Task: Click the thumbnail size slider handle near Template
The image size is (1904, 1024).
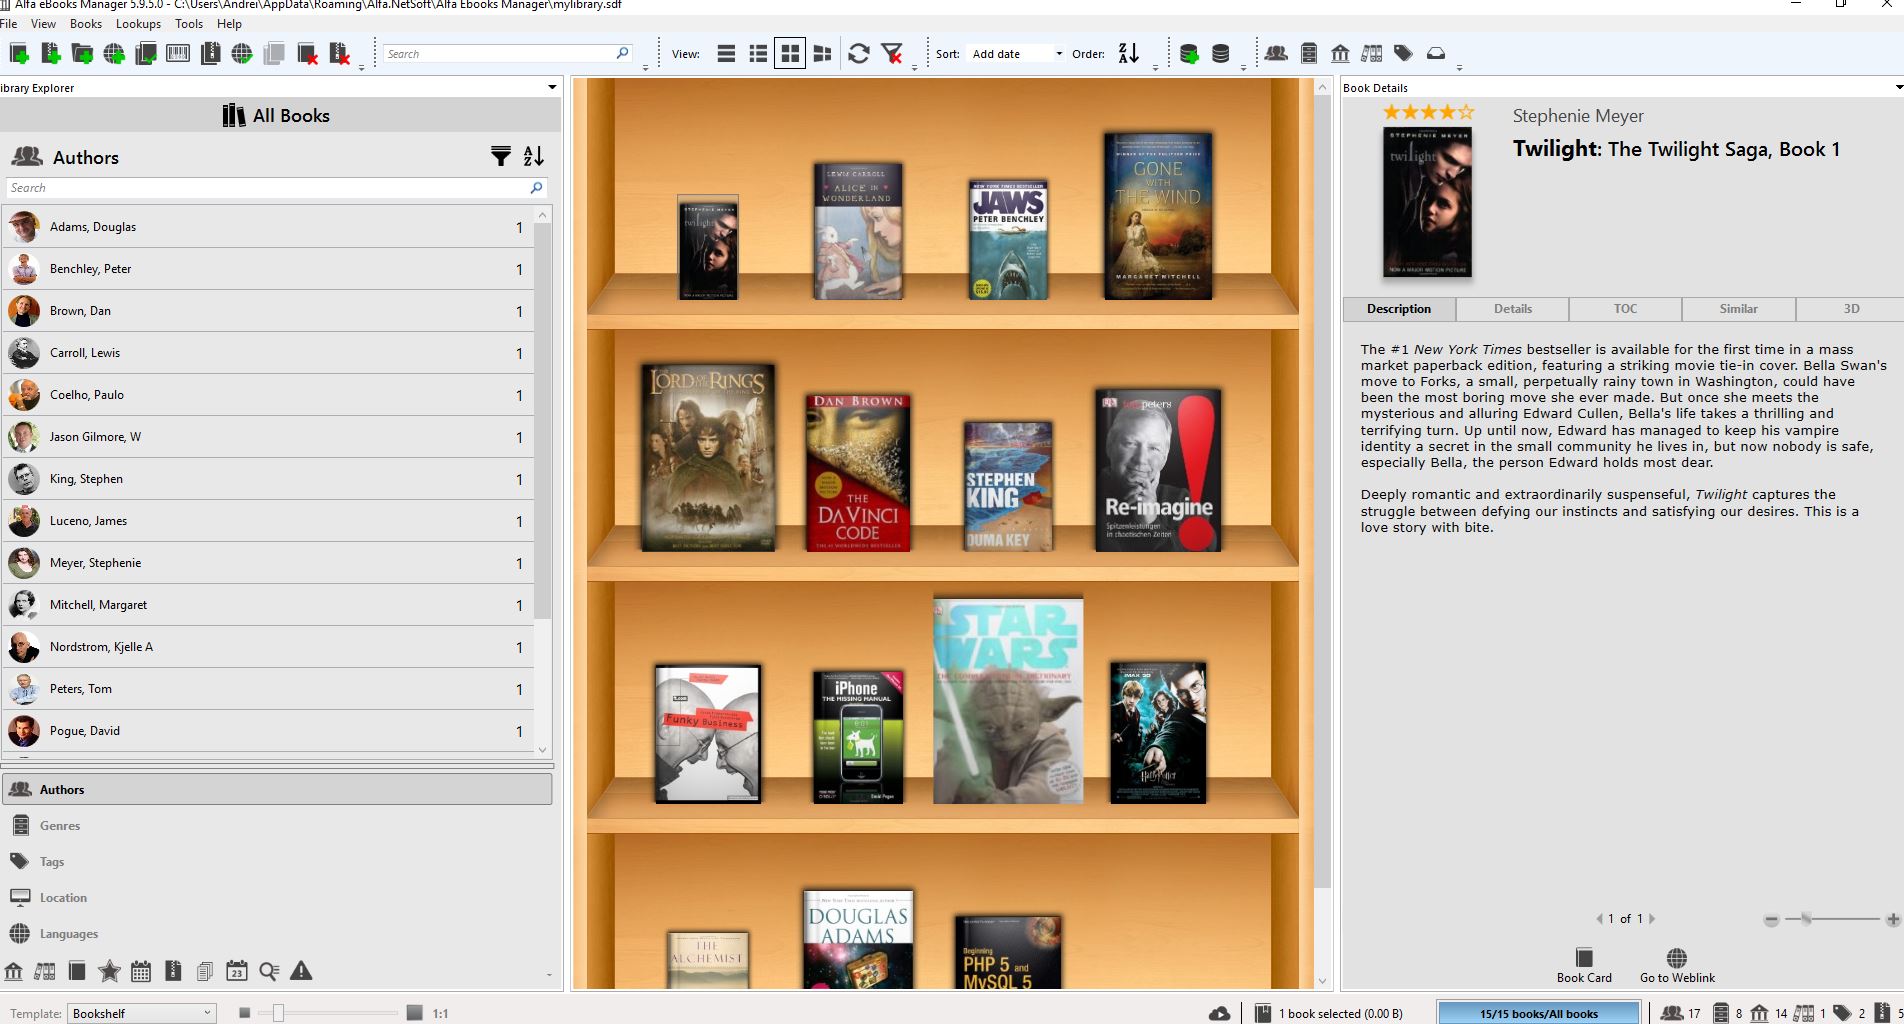Action: (x=278, y=1013)
